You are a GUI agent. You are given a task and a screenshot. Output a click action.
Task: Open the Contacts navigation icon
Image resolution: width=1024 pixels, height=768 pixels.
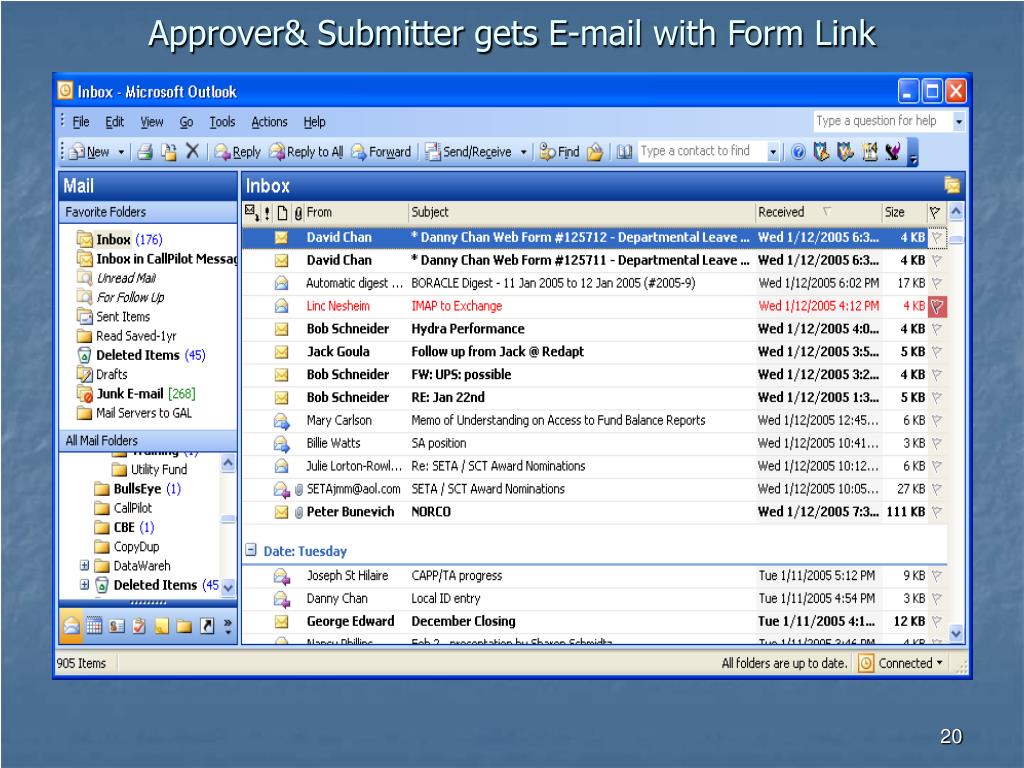117,626
